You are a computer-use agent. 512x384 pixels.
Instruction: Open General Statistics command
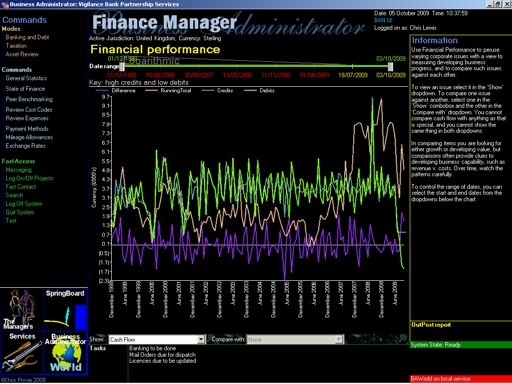pos(26,78)
